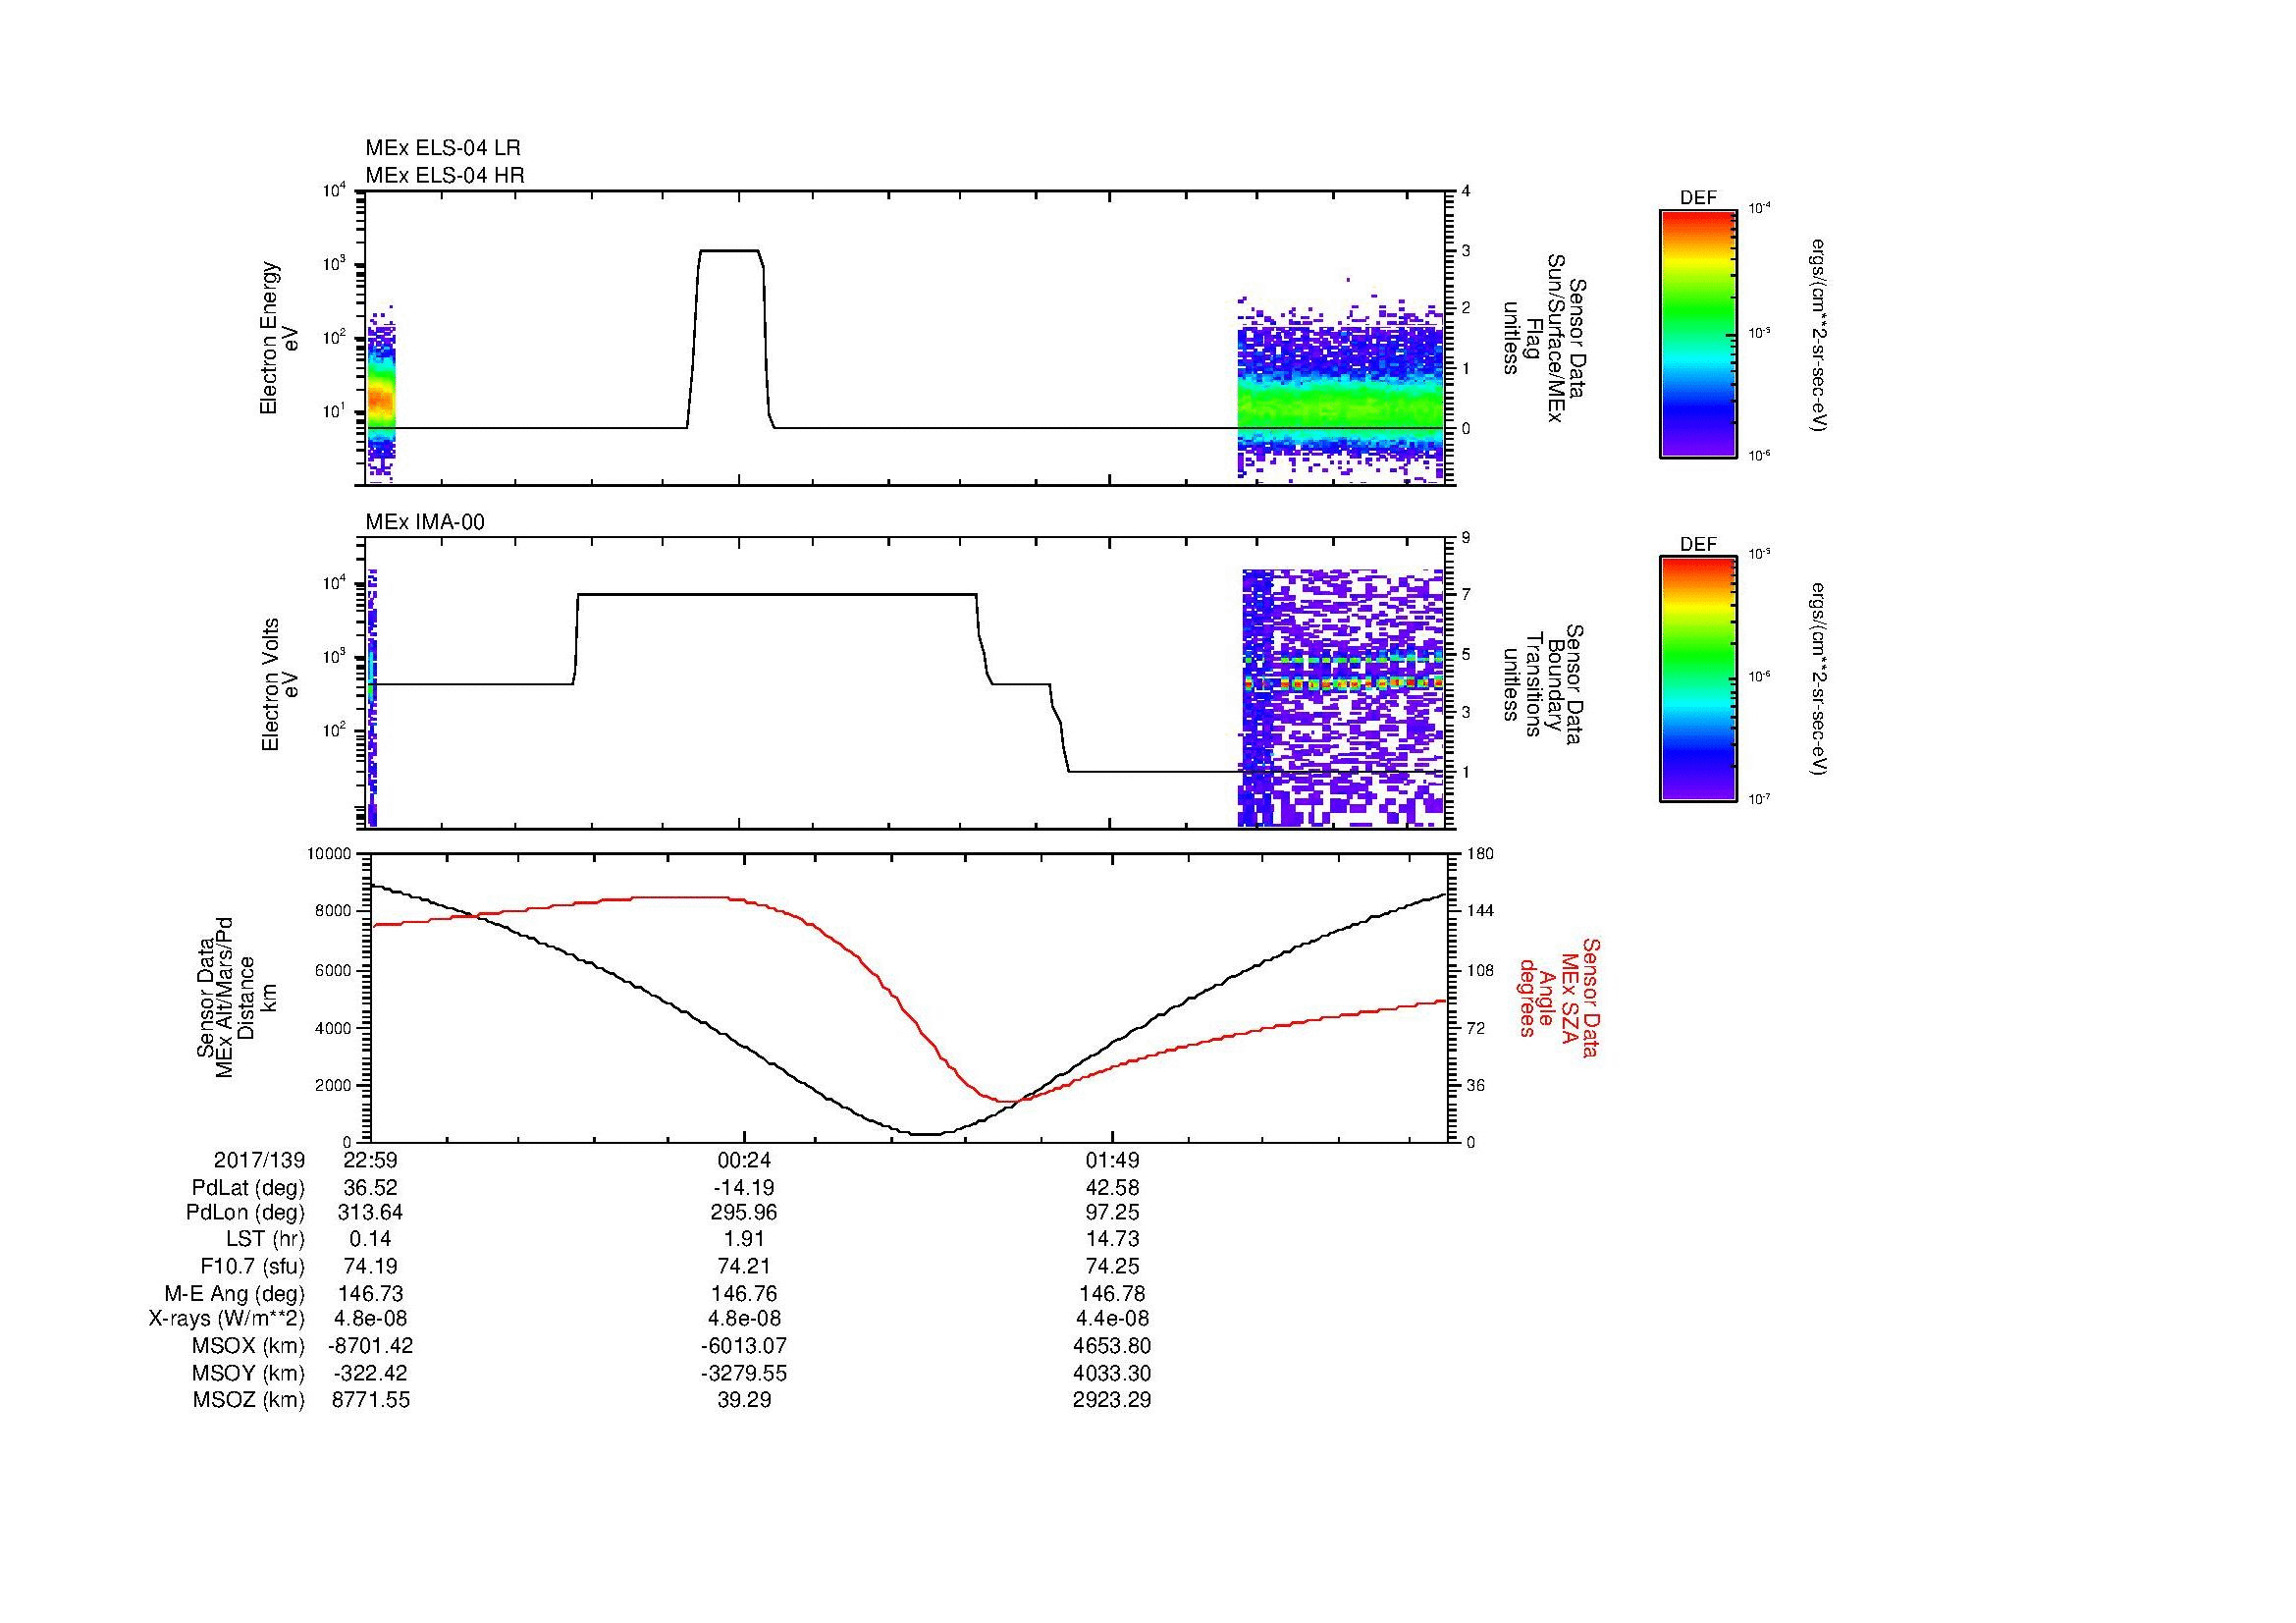Click the F10.7 value '74.25'

click(1112, 1266)
